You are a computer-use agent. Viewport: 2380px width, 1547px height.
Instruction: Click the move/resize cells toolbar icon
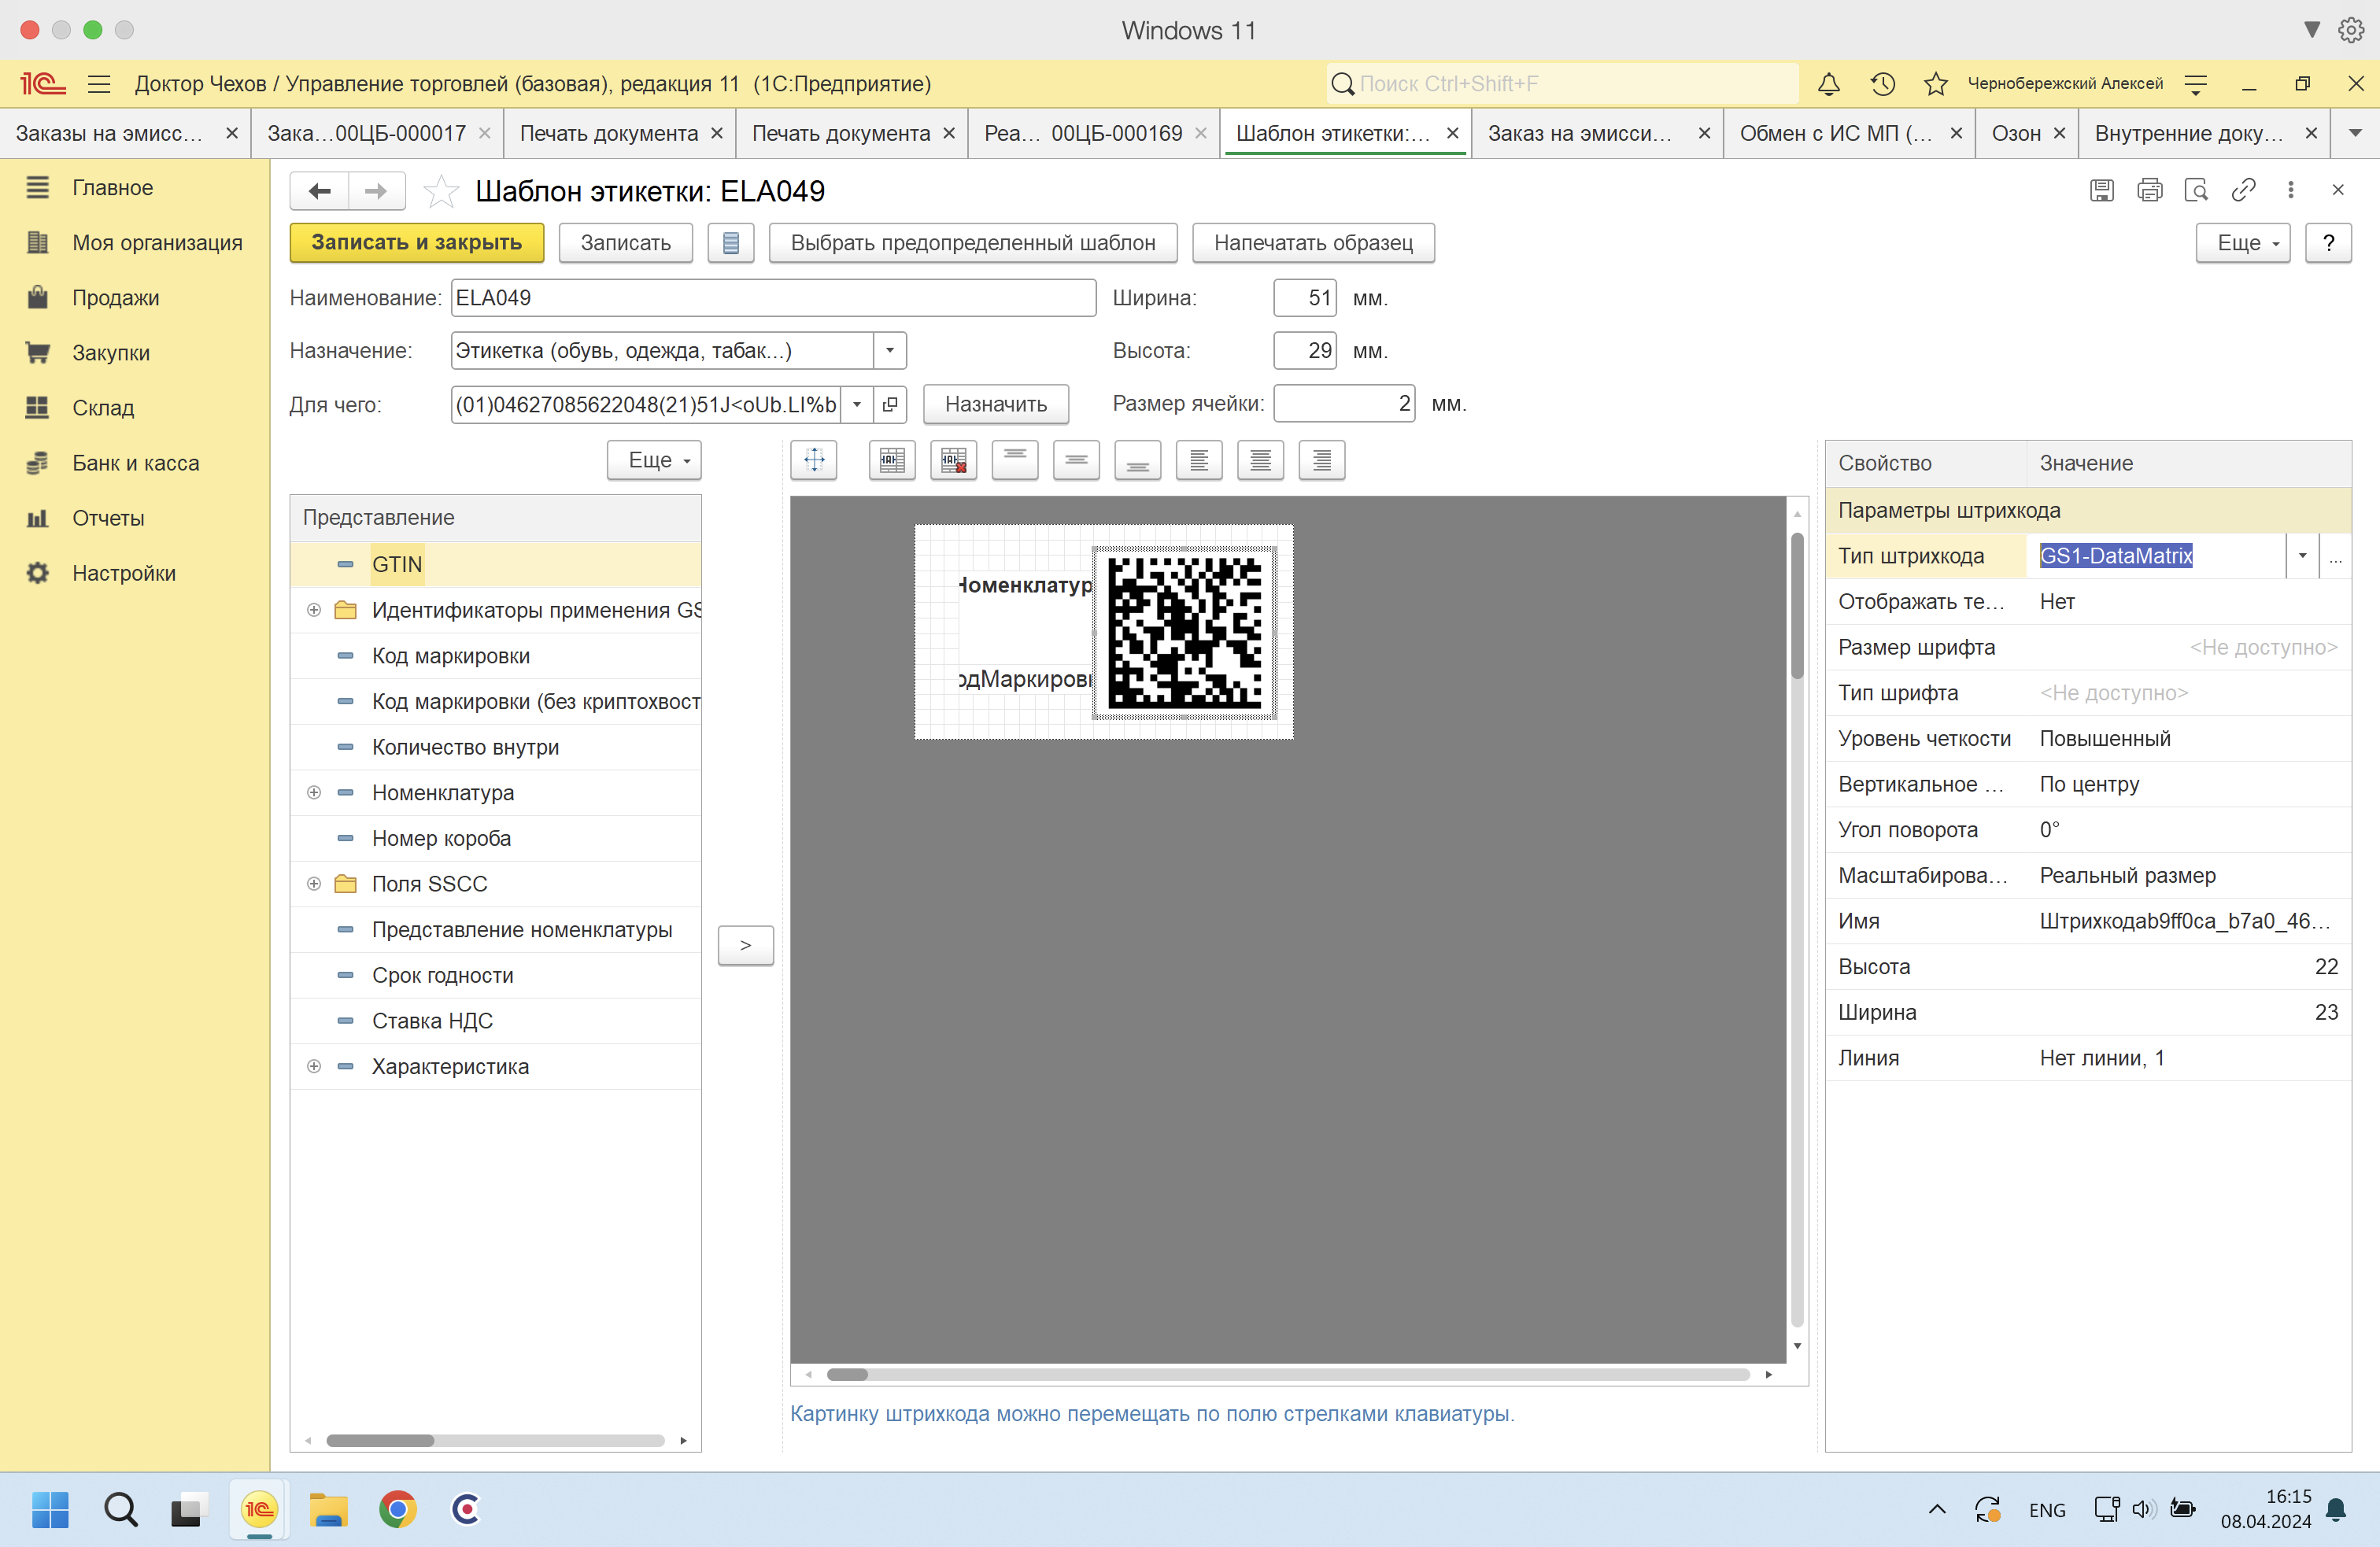pos(814,460)
